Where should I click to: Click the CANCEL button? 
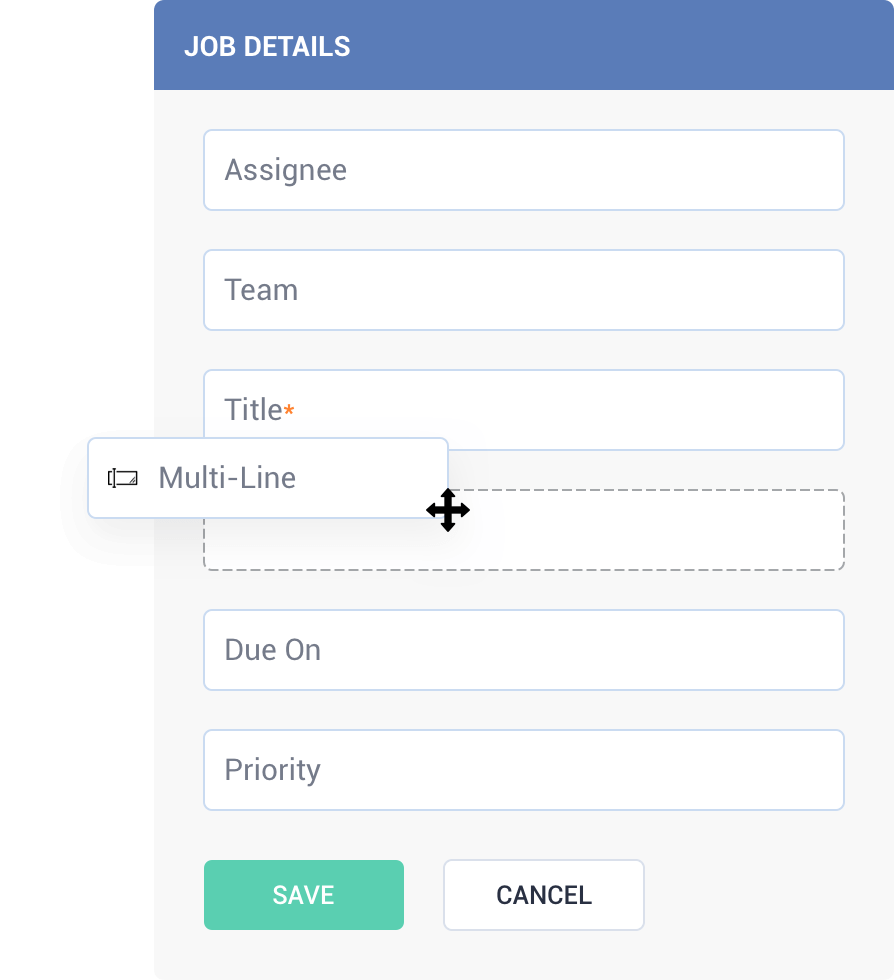(544, 895)
